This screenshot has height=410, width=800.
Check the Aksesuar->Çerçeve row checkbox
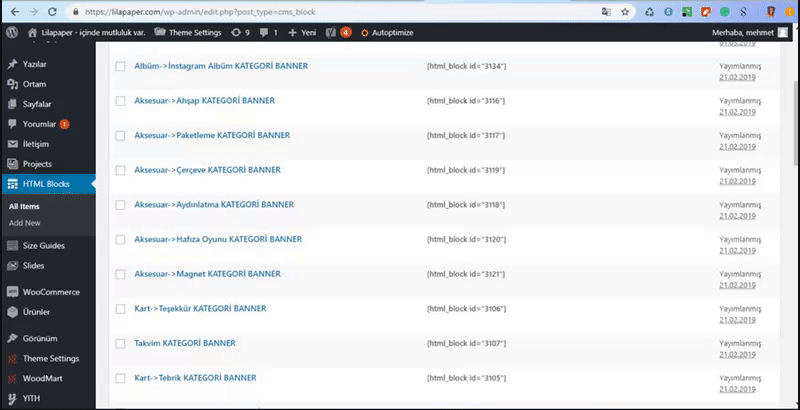tap(120, 171)
